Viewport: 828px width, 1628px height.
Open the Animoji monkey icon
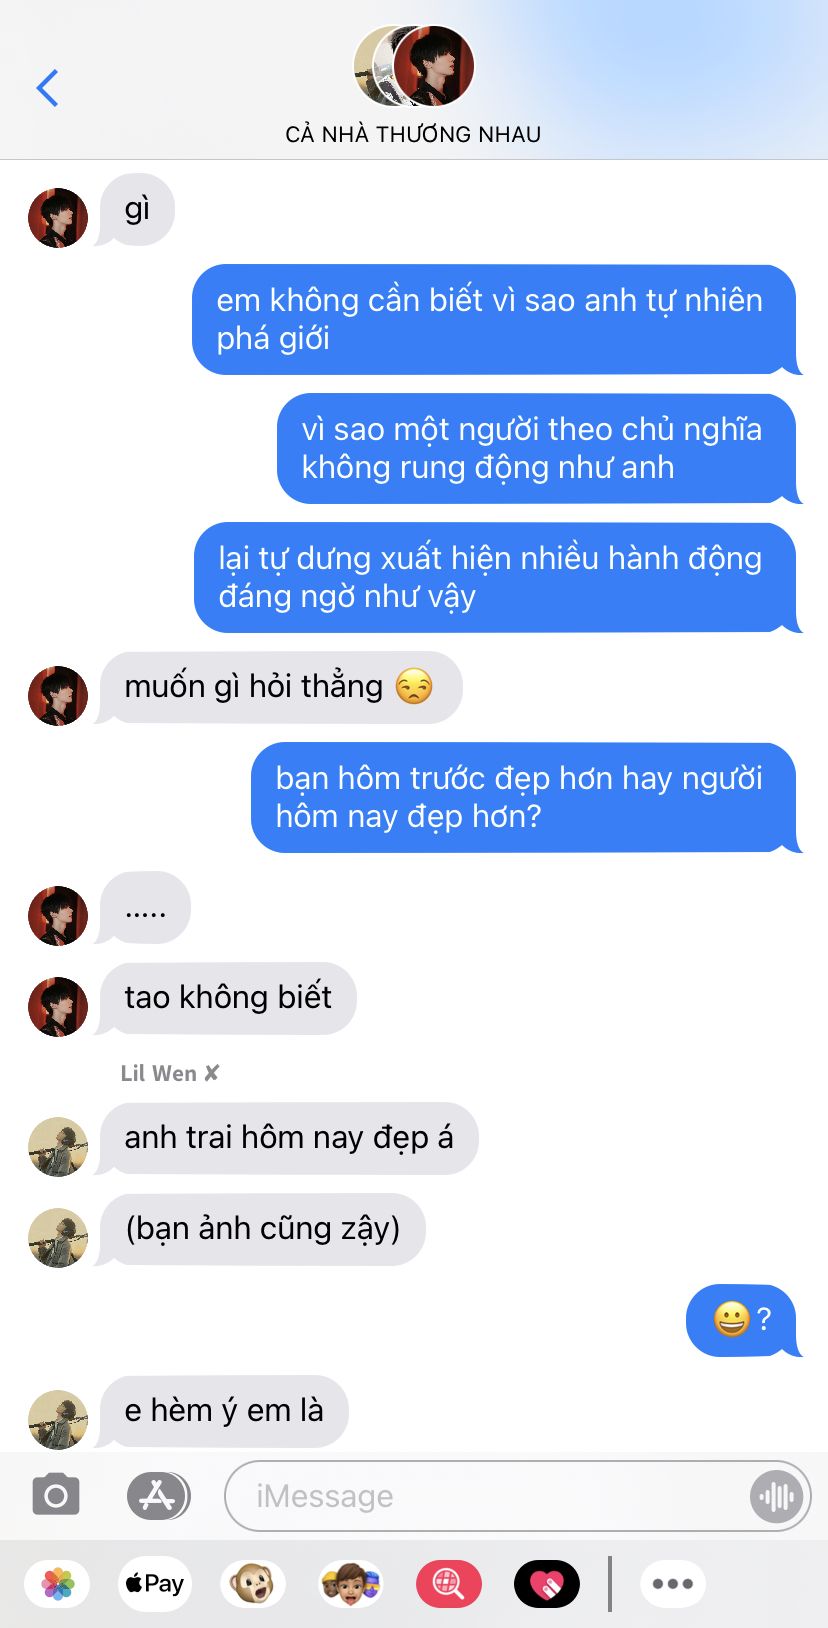252,1584
